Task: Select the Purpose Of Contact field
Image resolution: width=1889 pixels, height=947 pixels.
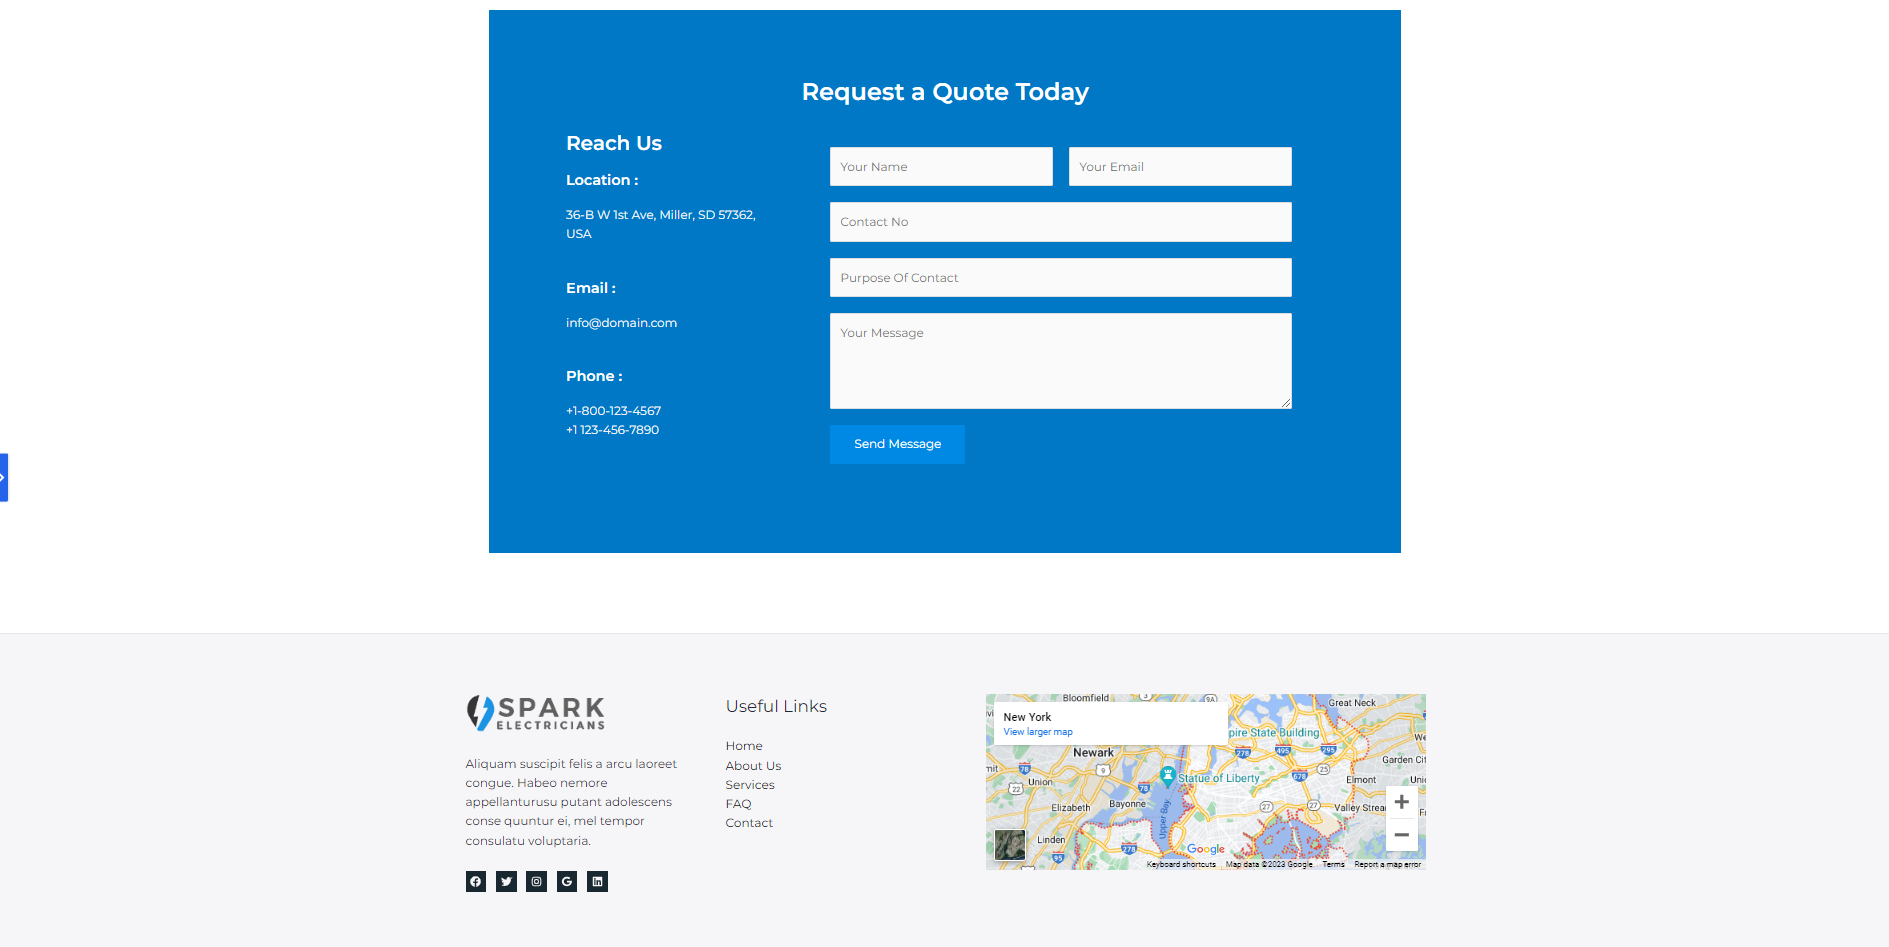Action: tap(1060, 278)
